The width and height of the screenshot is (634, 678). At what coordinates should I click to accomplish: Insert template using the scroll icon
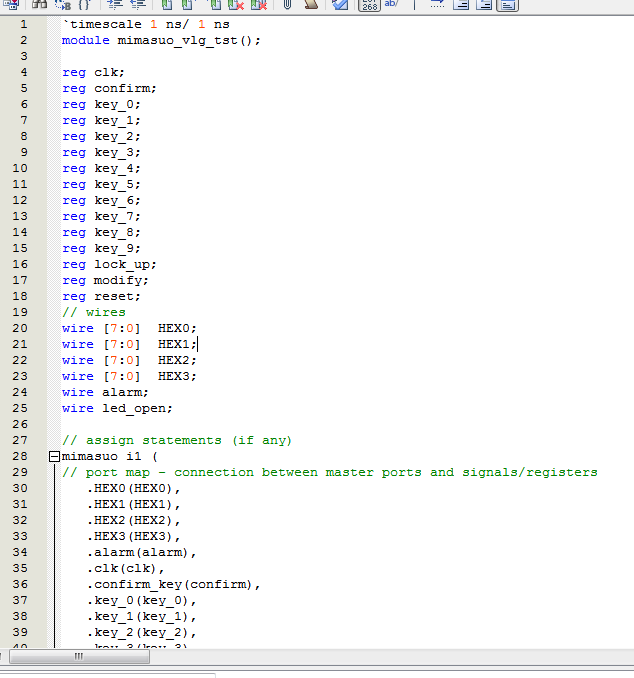click(x=311, y=4)
